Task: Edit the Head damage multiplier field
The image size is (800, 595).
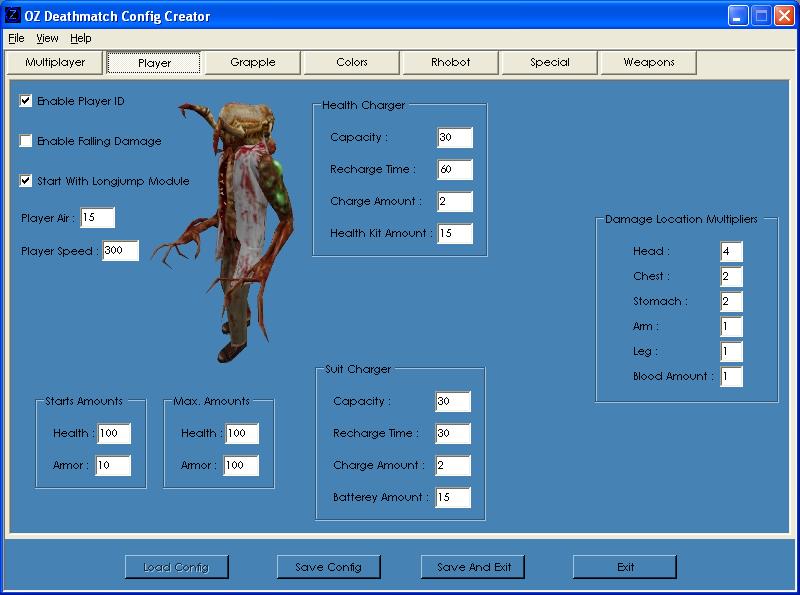Action: click(x=731, y=252)
